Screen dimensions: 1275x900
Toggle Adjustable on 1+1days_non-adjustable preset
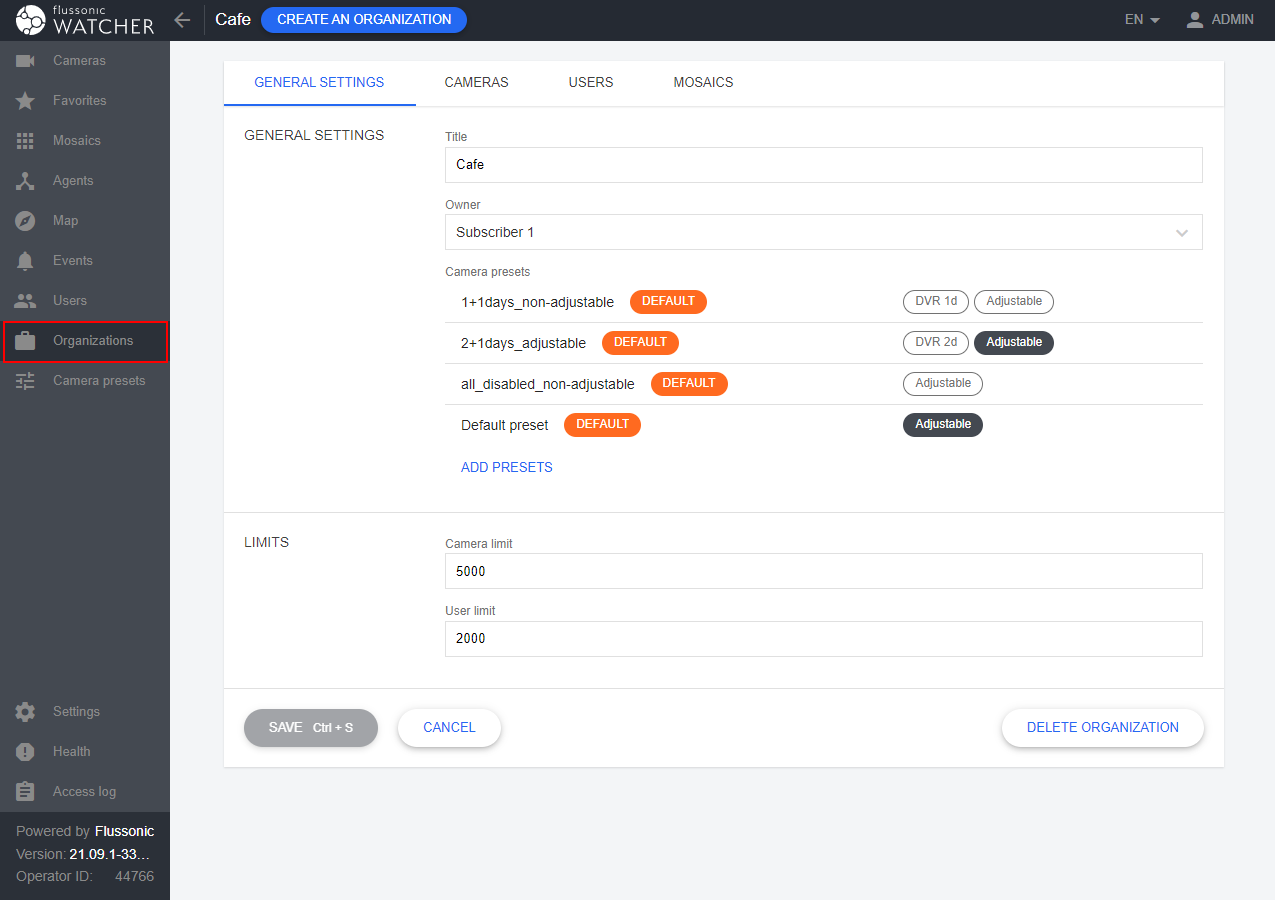pyautogui.click(x=1013, y=301)
